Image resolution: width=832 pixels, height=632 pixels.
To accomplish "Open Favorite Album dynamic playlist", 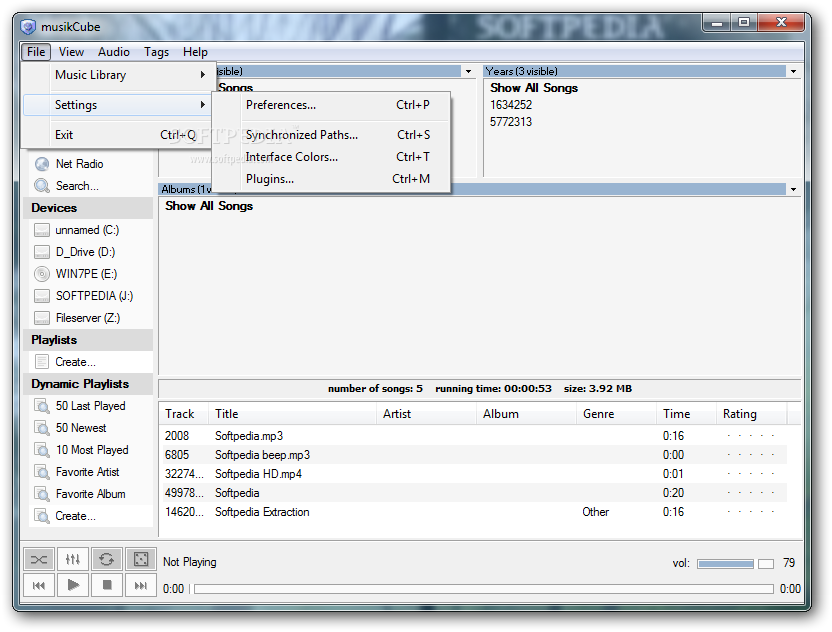I will 90,494.
